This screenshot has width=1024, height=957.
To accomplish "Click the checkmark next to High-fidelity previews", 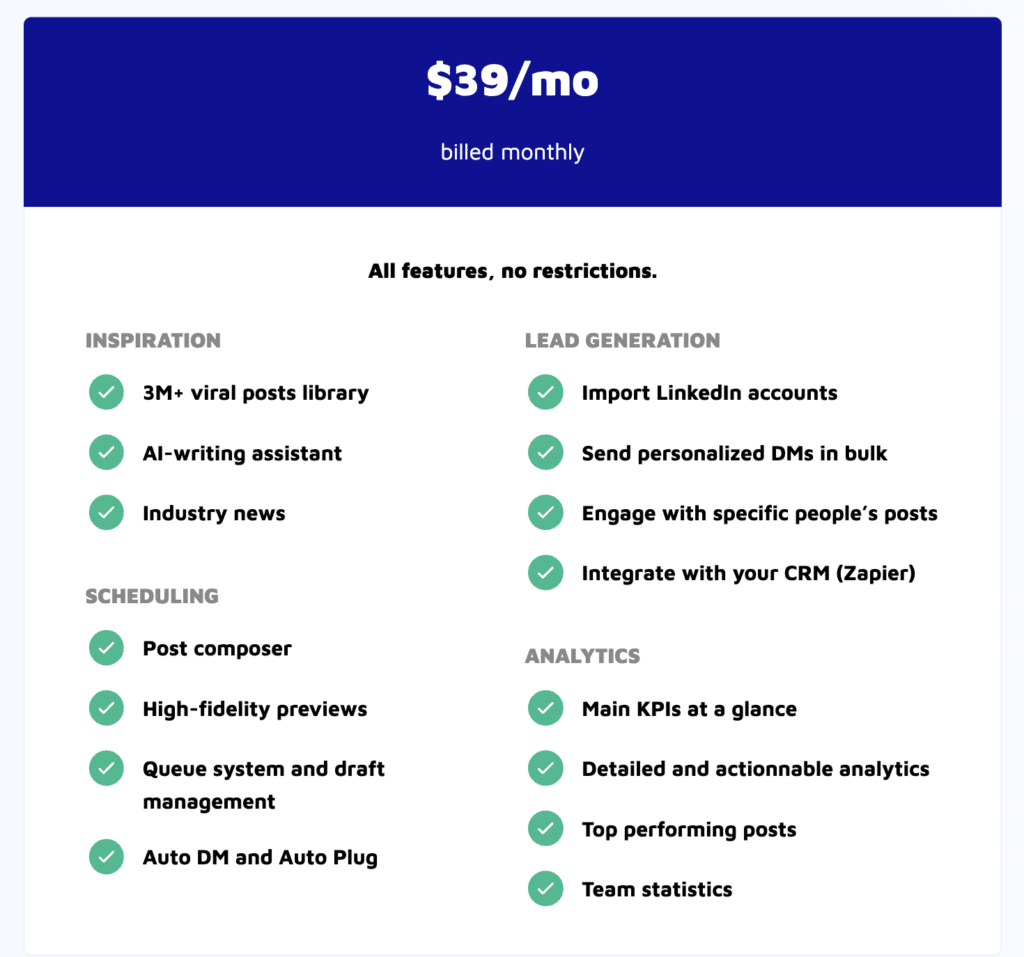I will (x=106, y=708).
